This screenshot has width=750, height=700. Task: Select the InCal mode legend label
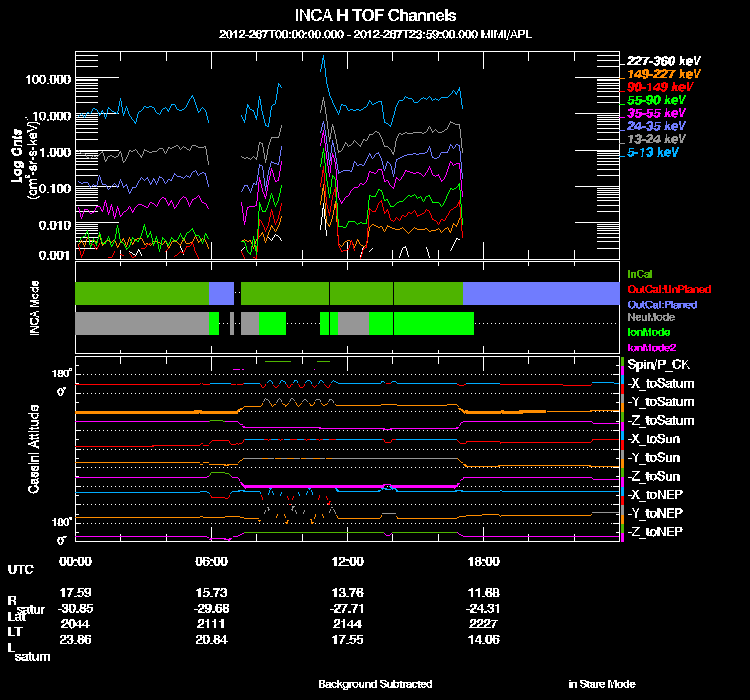(x=641, y=272)
